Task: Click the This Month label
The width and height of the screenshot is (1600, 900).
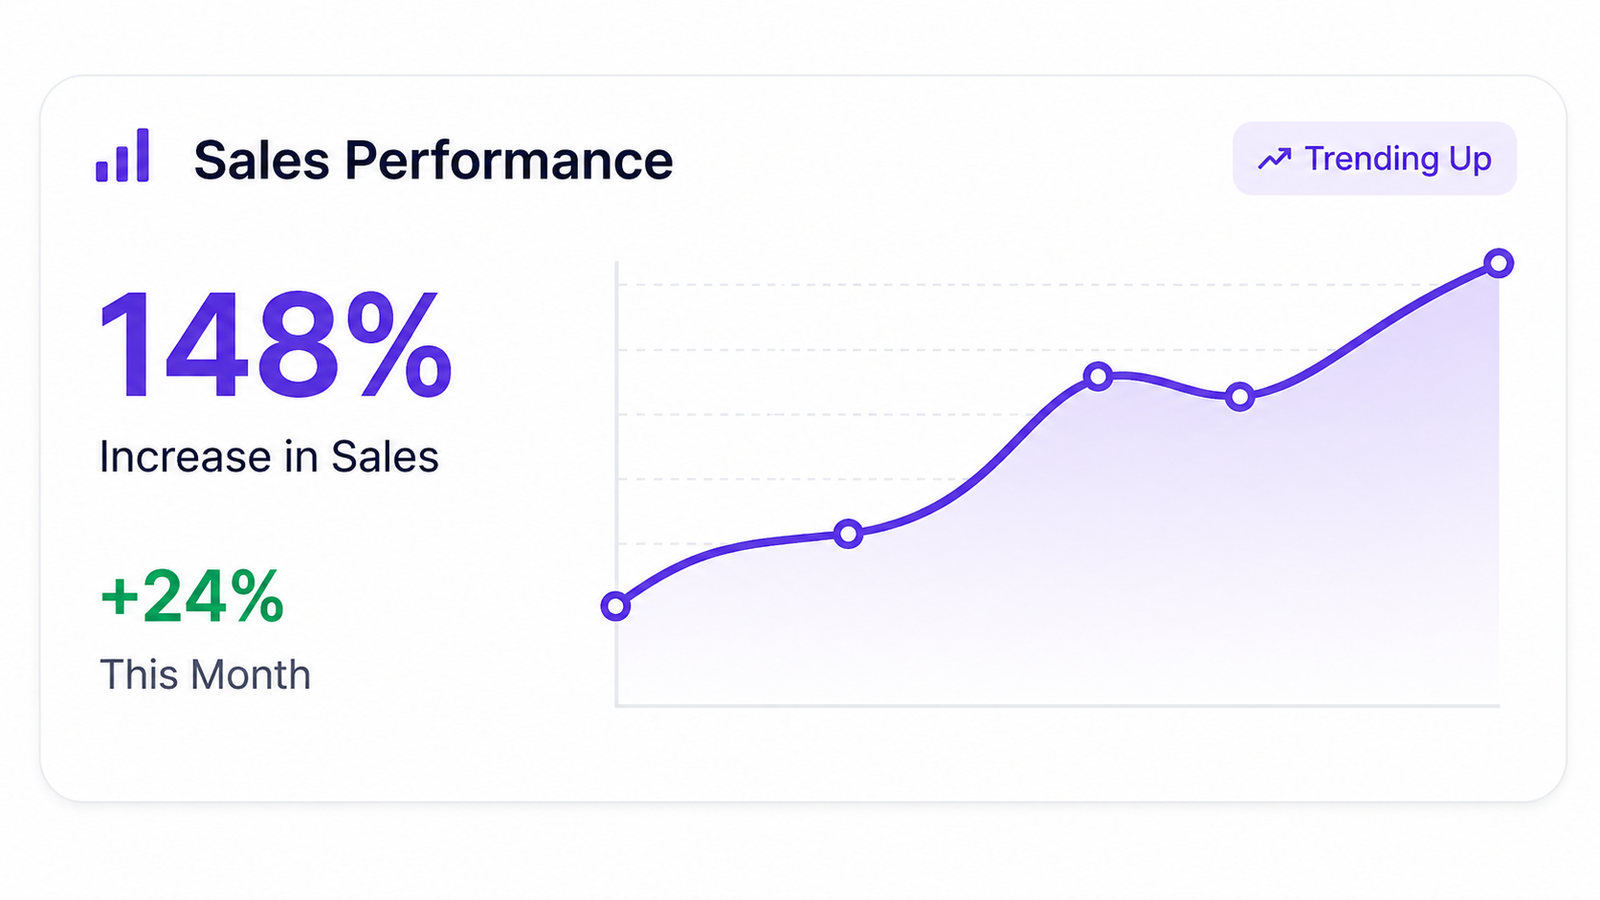Action: click(205, 675)
